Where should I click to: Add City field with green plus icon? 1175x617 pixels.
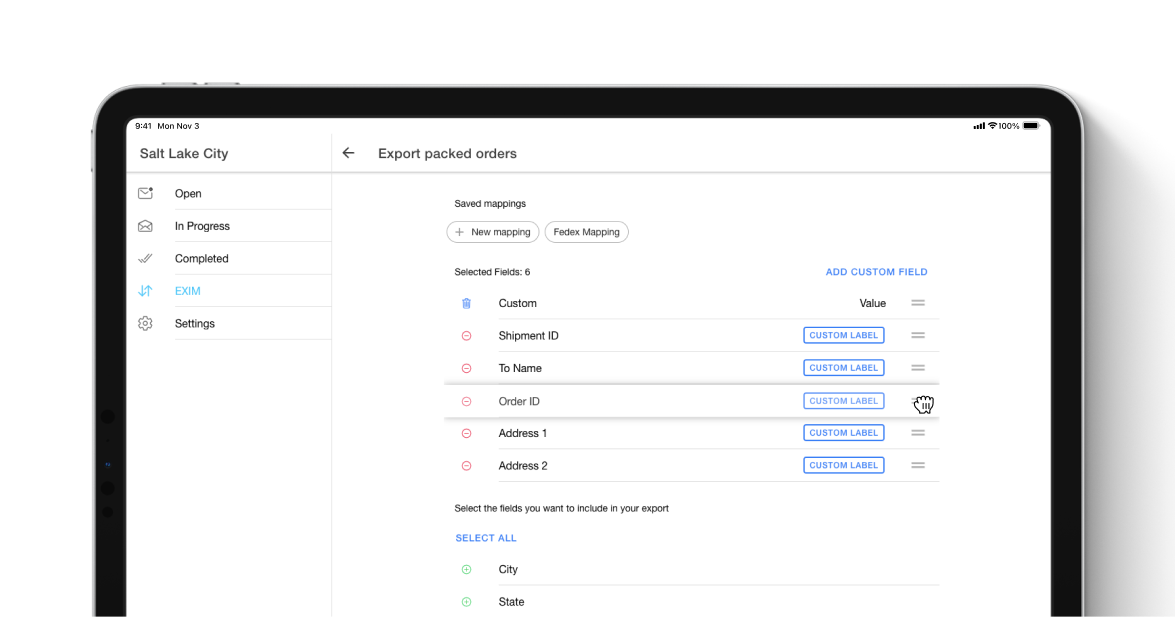click(466, 569)
